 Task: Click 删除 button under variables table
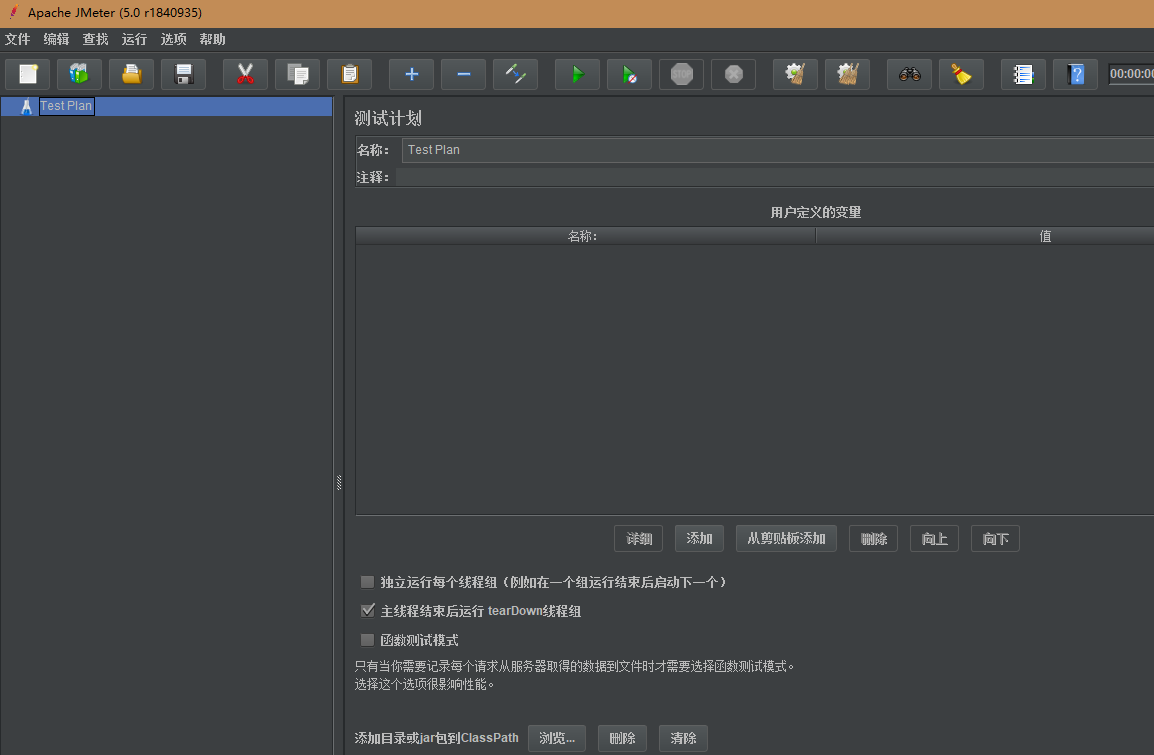[x=874, y=539]
